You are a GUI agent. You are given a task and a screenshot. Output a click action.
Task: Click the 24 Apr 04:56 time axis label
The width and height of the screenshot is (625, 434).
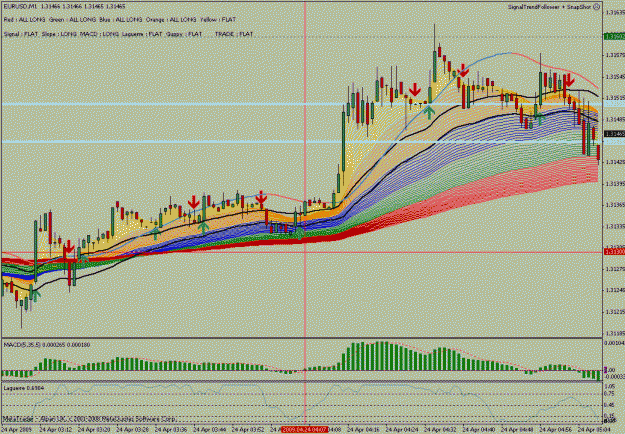pyautogui.click(x=556, y=430)
